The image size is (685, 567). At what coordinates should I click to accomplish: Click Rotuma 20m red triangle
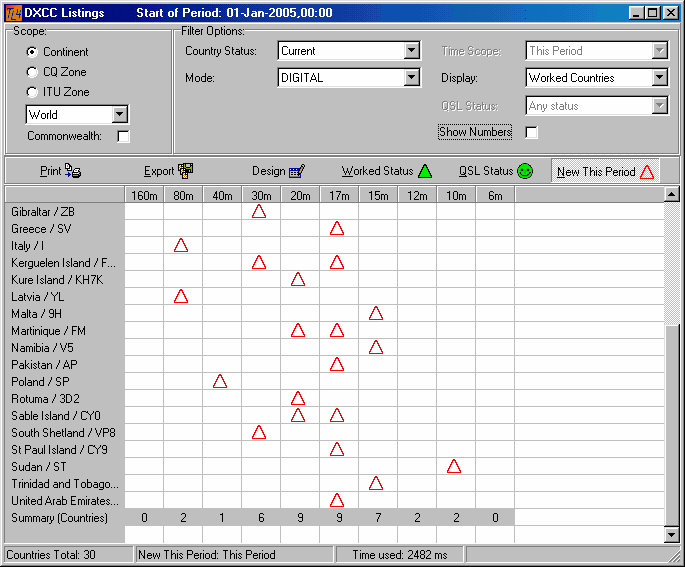[x=298, y=398]
